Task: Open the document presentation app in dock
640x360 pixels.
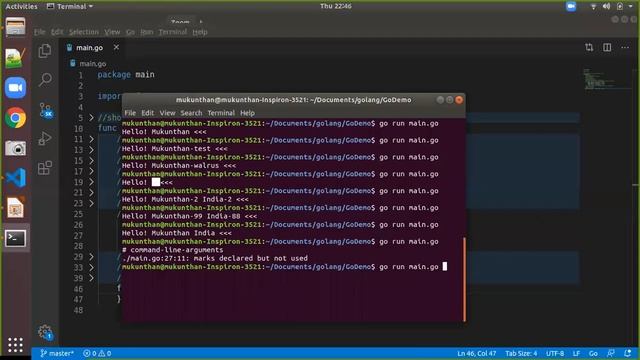Action: pos(16,208)
